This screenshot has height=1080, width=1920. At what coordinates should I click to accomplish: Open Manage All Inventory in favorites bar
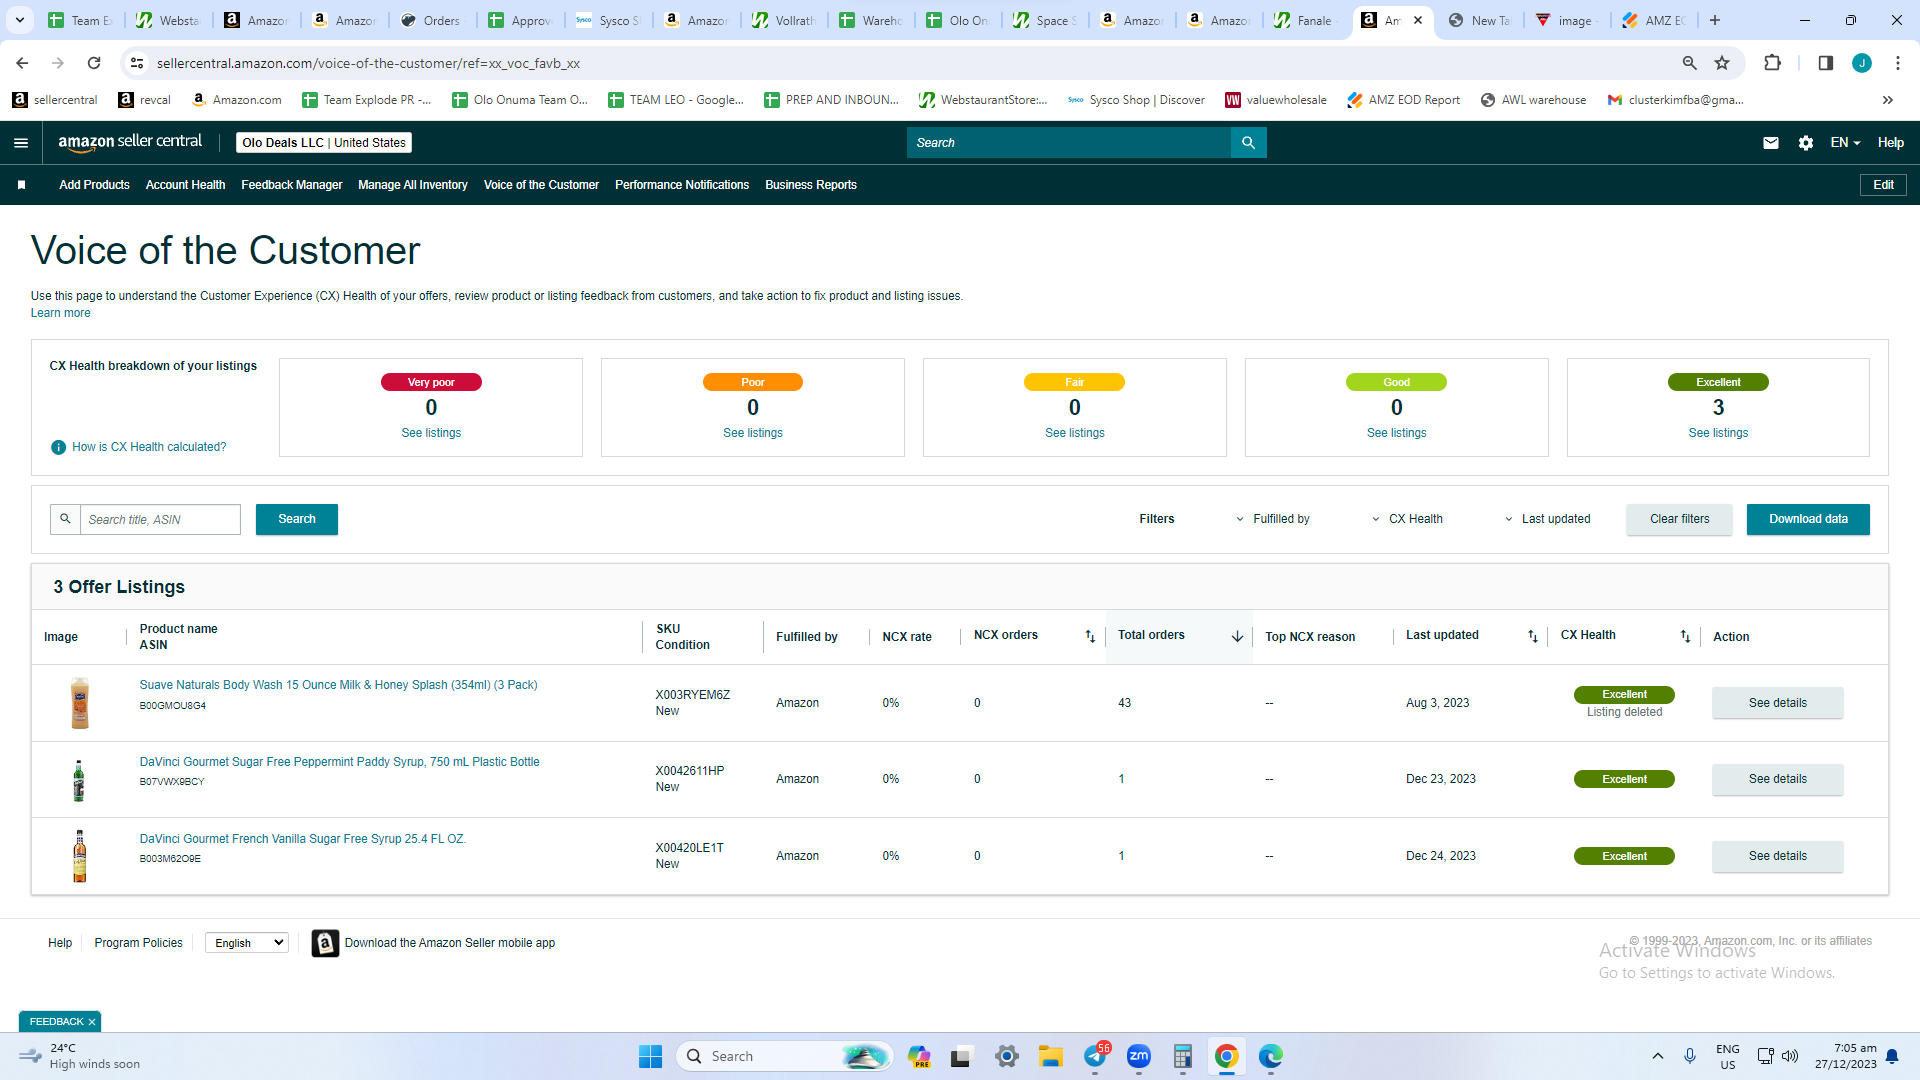click(x=413, y=185)
